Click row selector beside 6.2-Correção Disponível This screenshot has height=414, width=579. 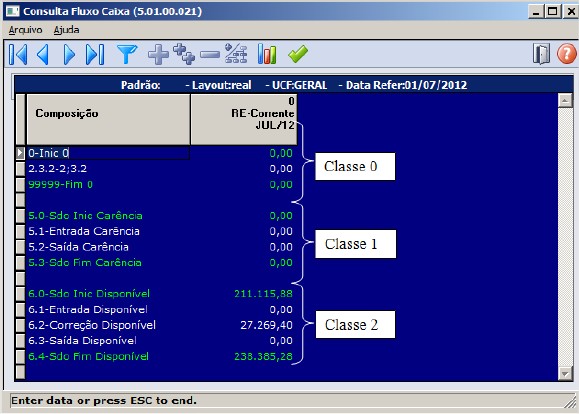(20, 325)
